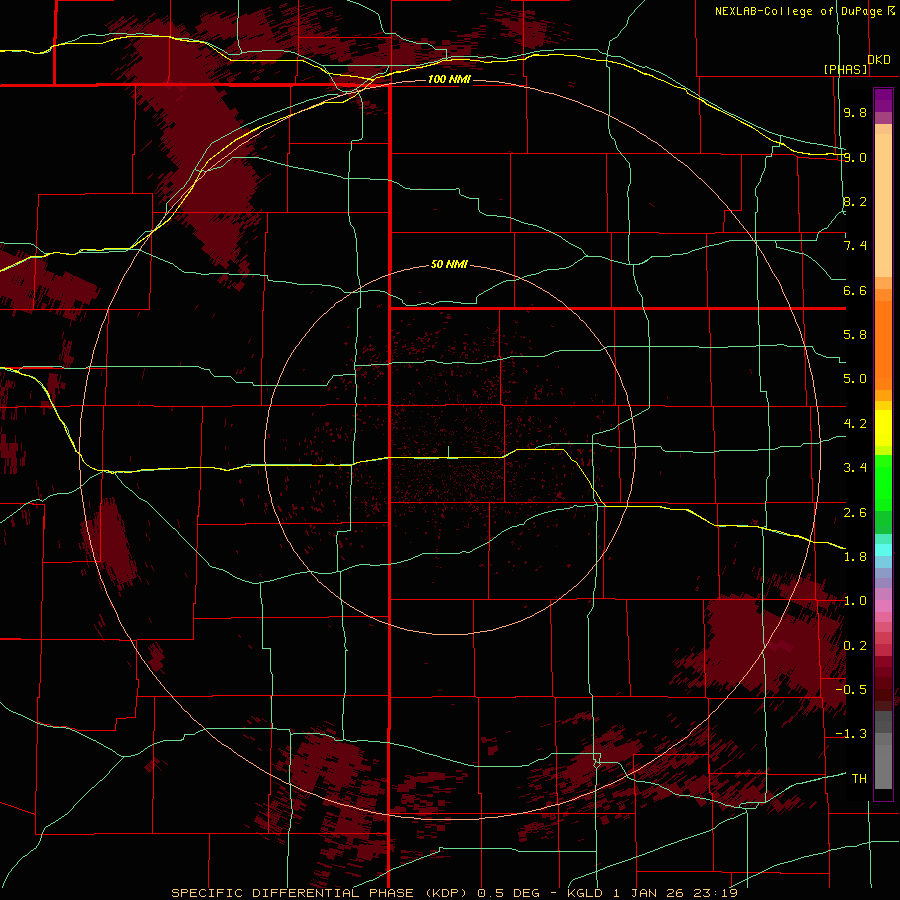Pick the gray segment of the color bar
The height and width of the screenshot is (900, 900).
tap(883, 752)
